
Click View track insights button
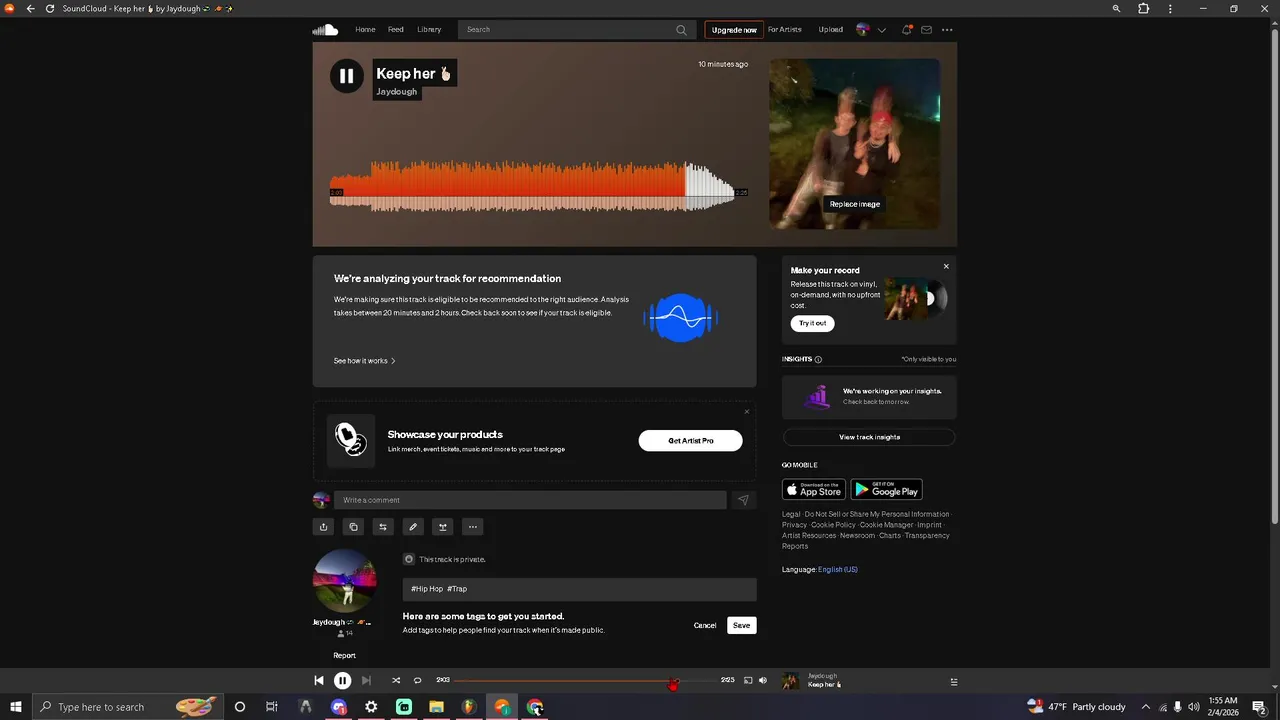coord(869,437)
